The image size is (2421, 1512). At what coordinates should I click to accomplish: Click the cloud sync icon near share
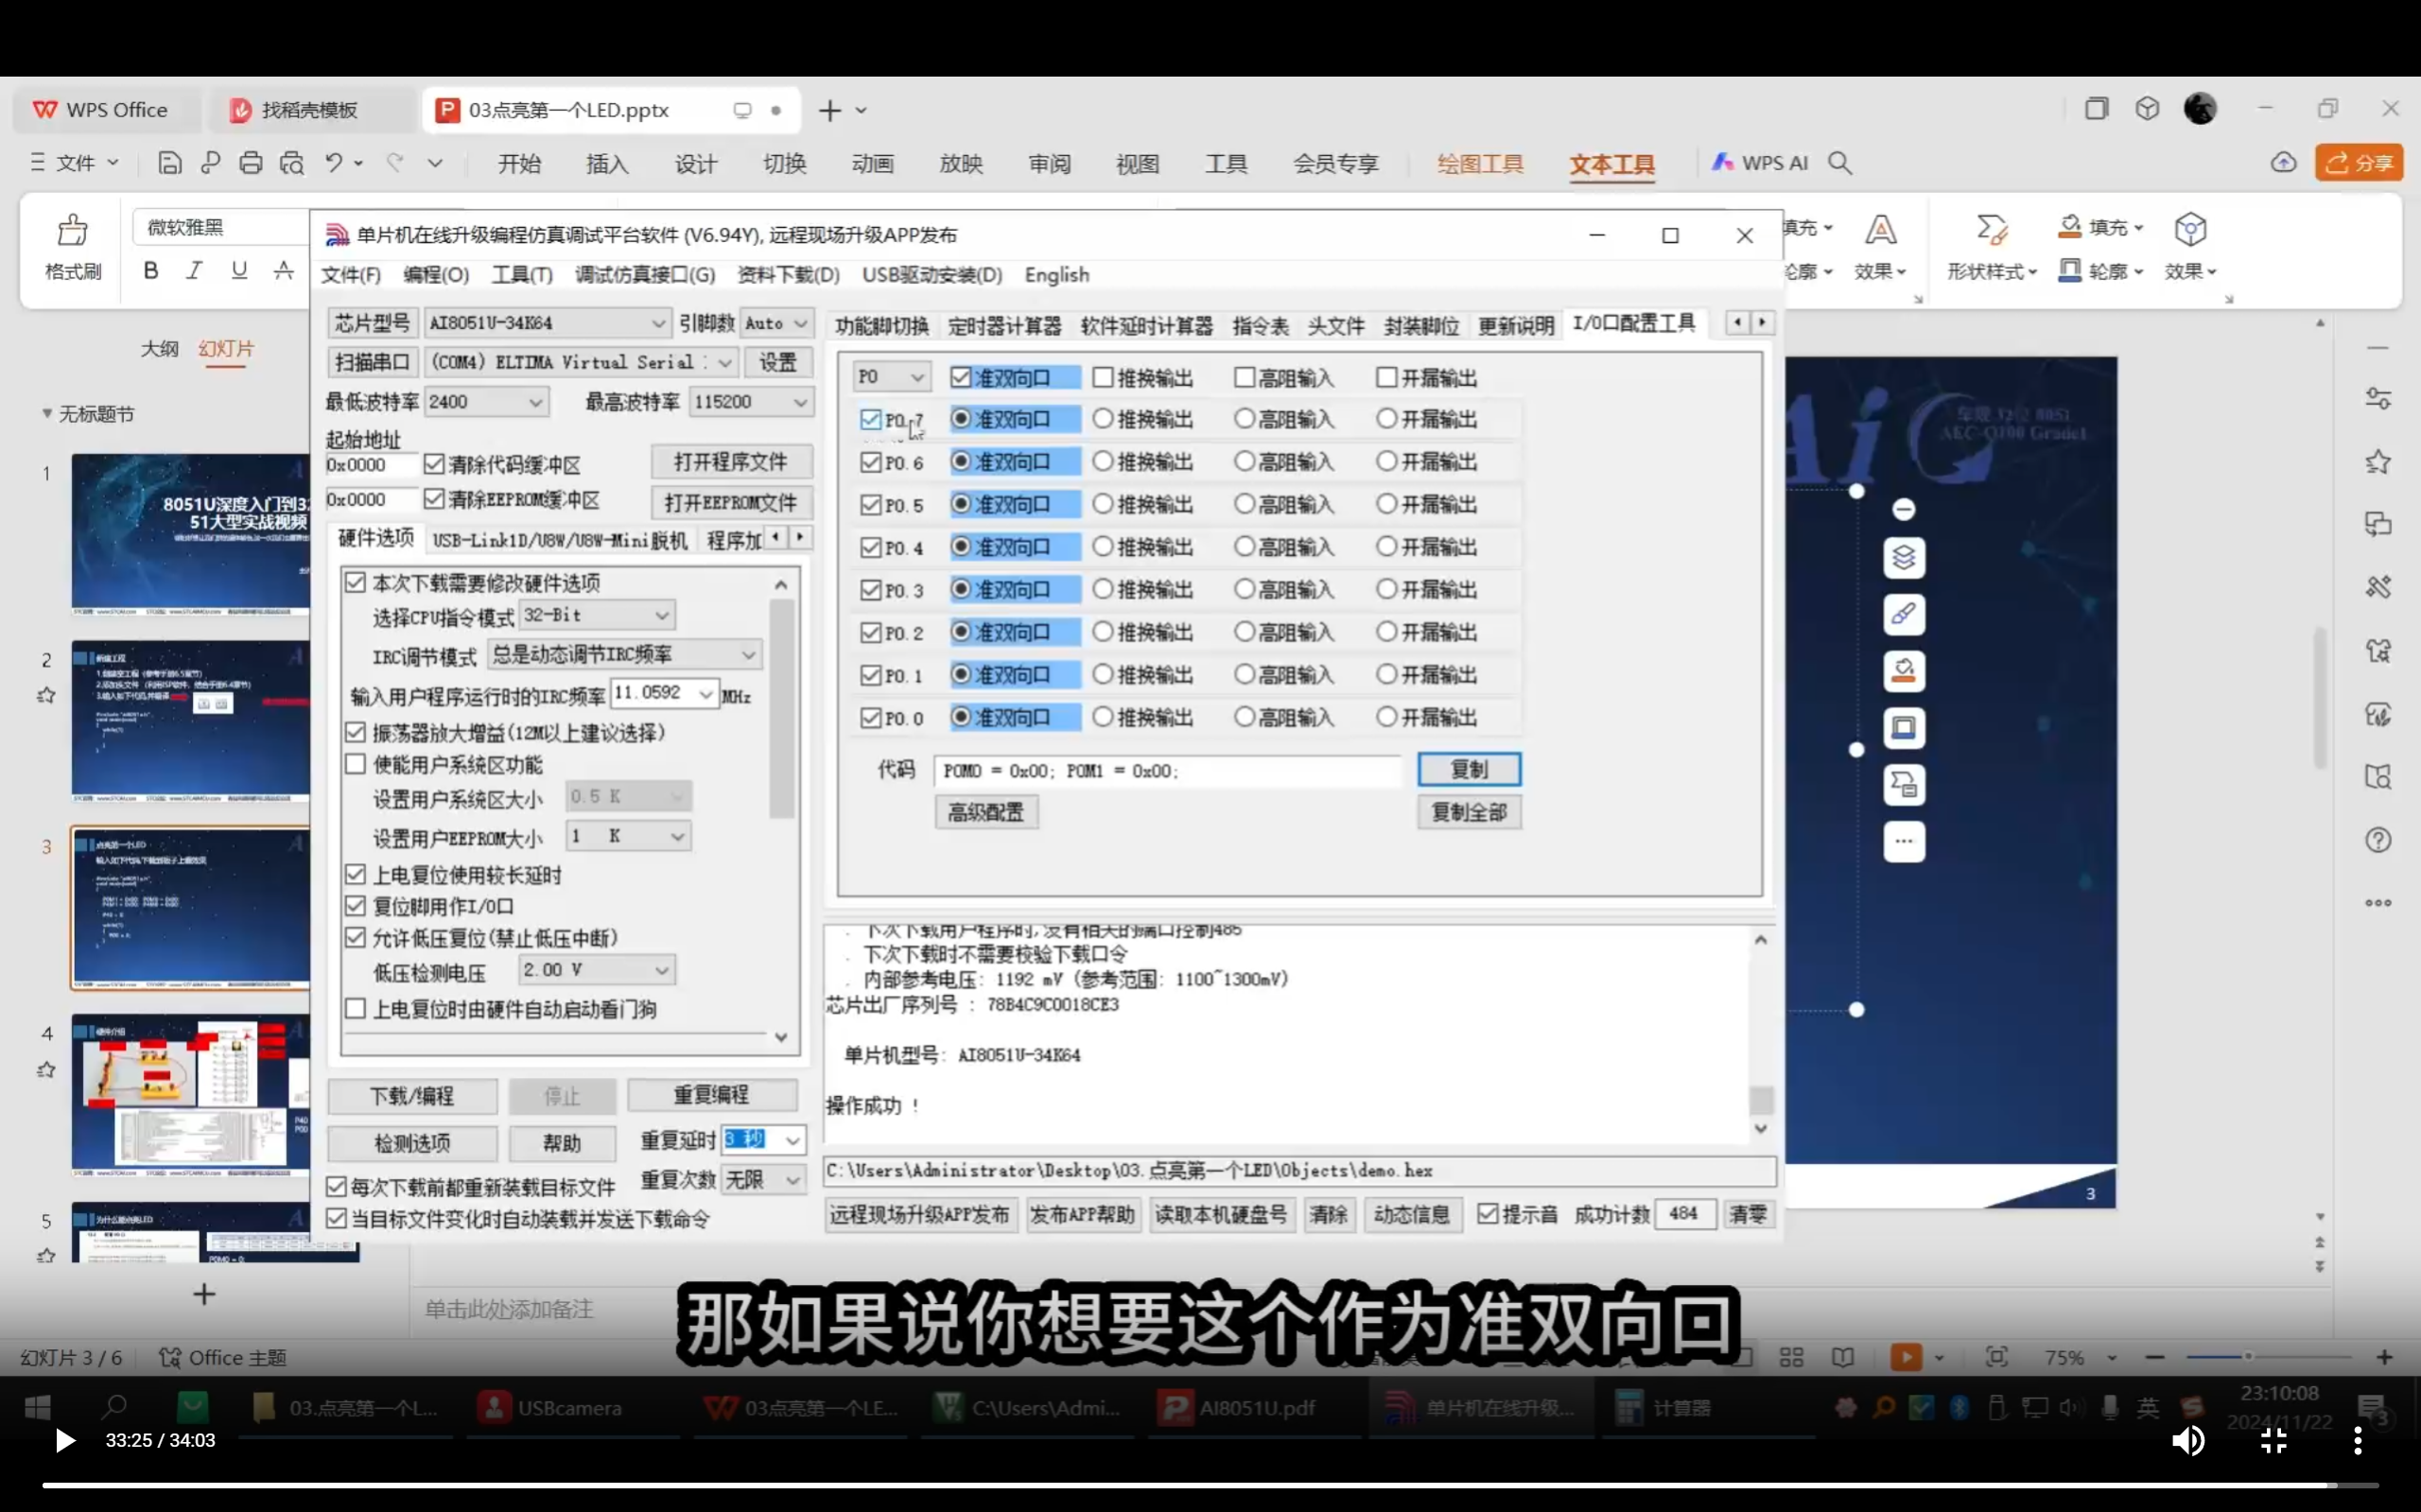pos(2284,163)
